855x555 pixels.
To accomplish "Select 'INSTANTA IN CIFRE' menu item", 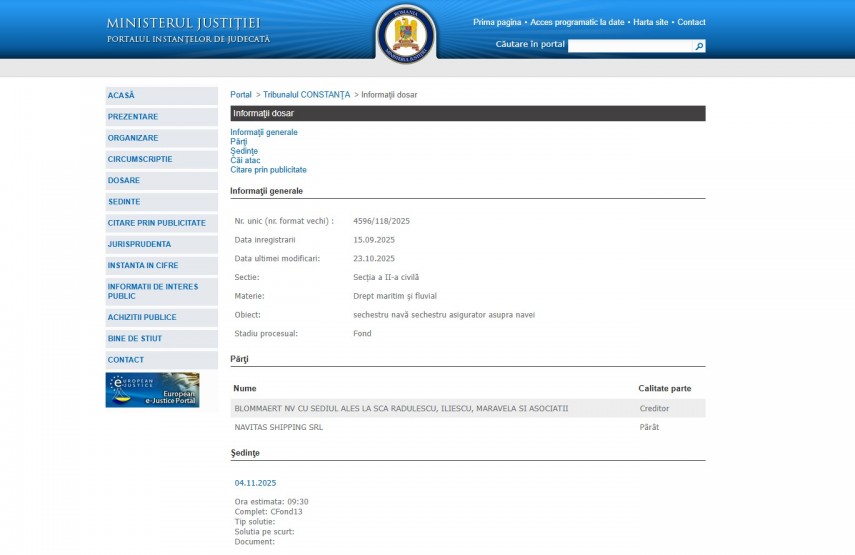I will (142, 266).
